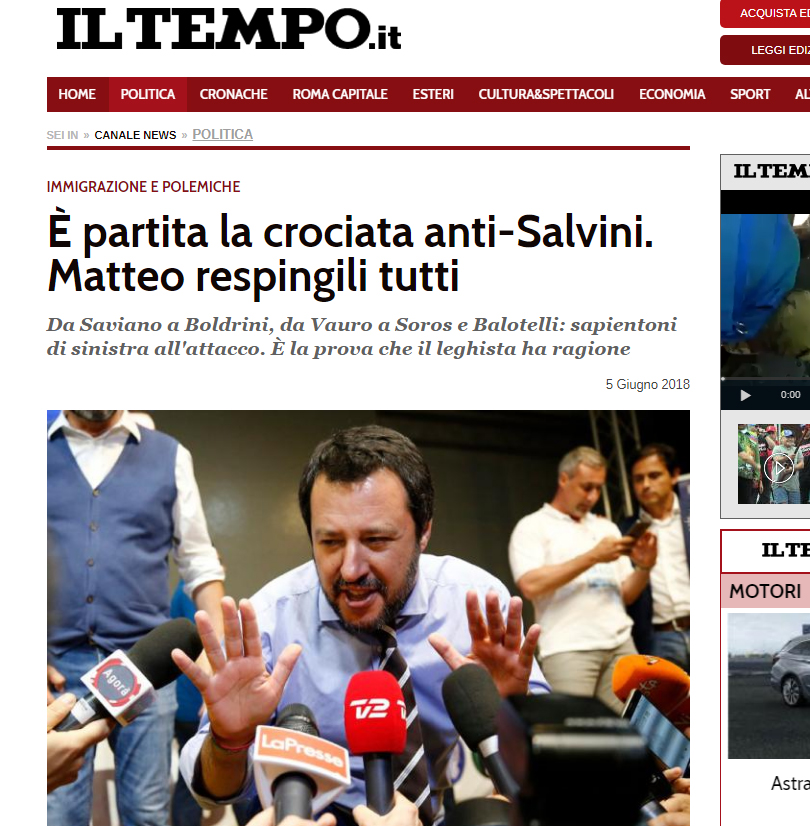Click the Motori section header

click(x=765, y=591)
